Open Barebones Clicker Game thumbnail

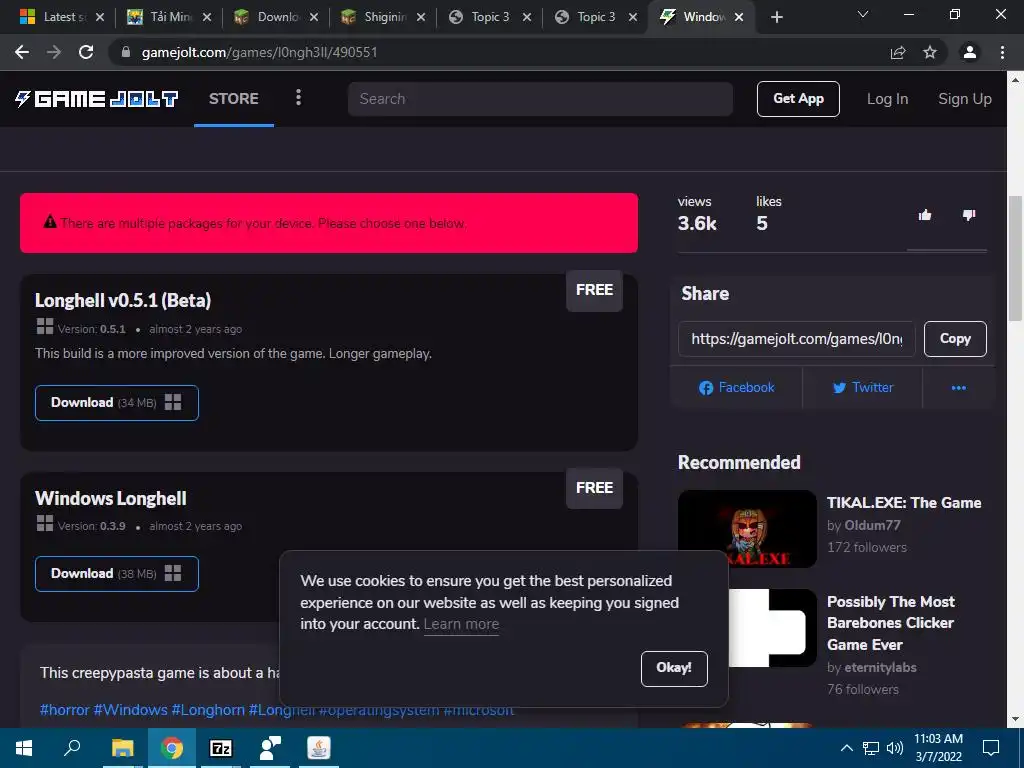click(773, 628)
